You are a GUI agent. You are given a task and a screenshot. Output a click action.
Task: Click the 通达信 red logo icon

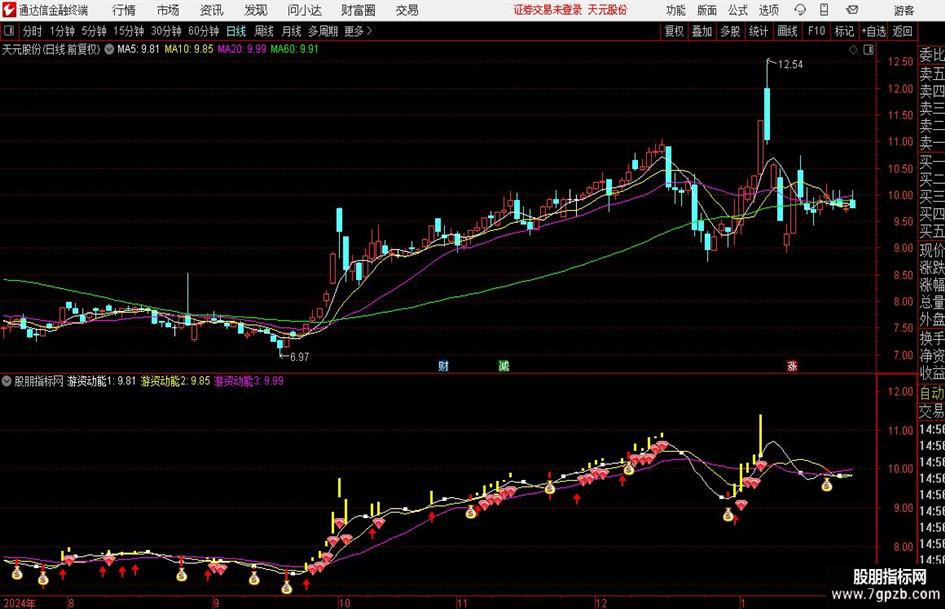tap(9, 10)
